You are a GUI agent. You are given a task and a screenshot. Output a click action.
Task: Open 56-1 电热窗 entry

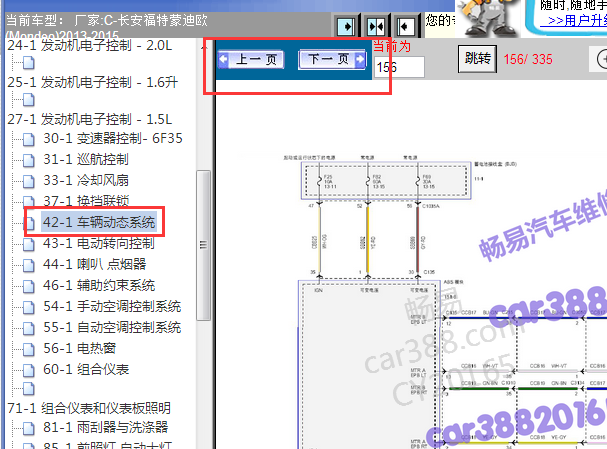pos(79,348)
